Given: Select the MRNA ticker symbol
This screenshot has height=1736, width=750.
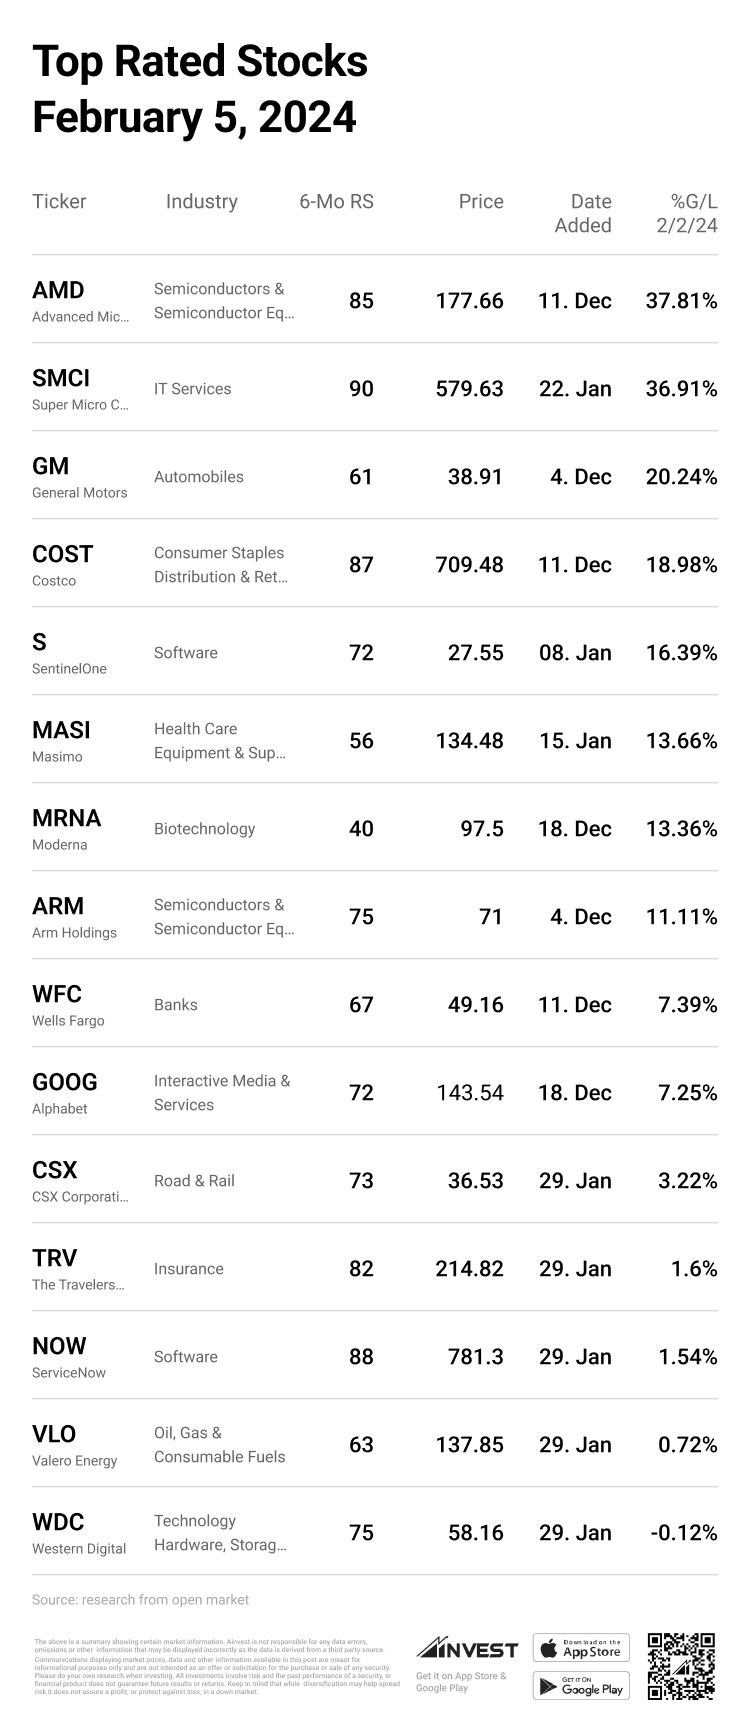Looking at the screenshot, I should click(x=66, y=818).
